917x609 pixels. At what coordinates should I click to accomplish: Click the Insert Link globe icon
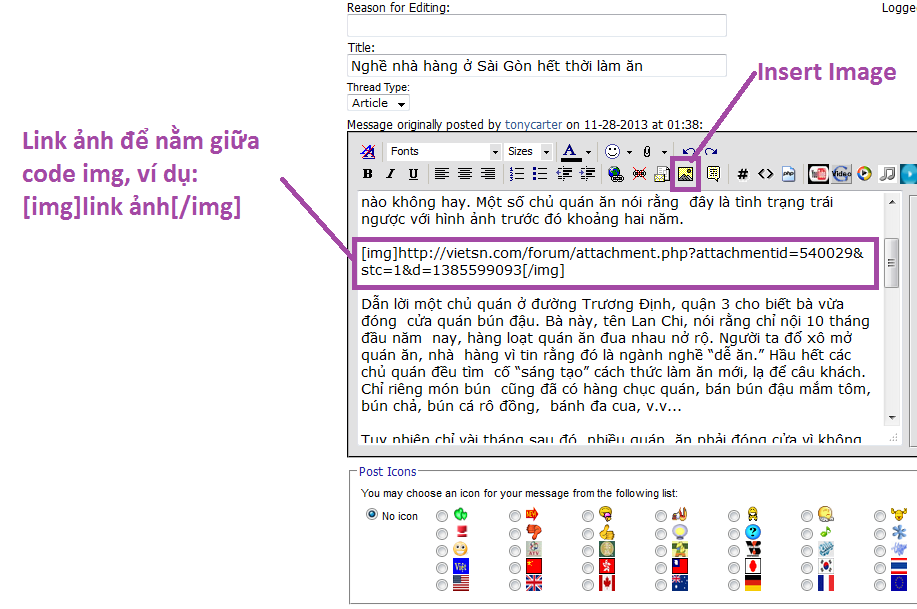[616, 174]
